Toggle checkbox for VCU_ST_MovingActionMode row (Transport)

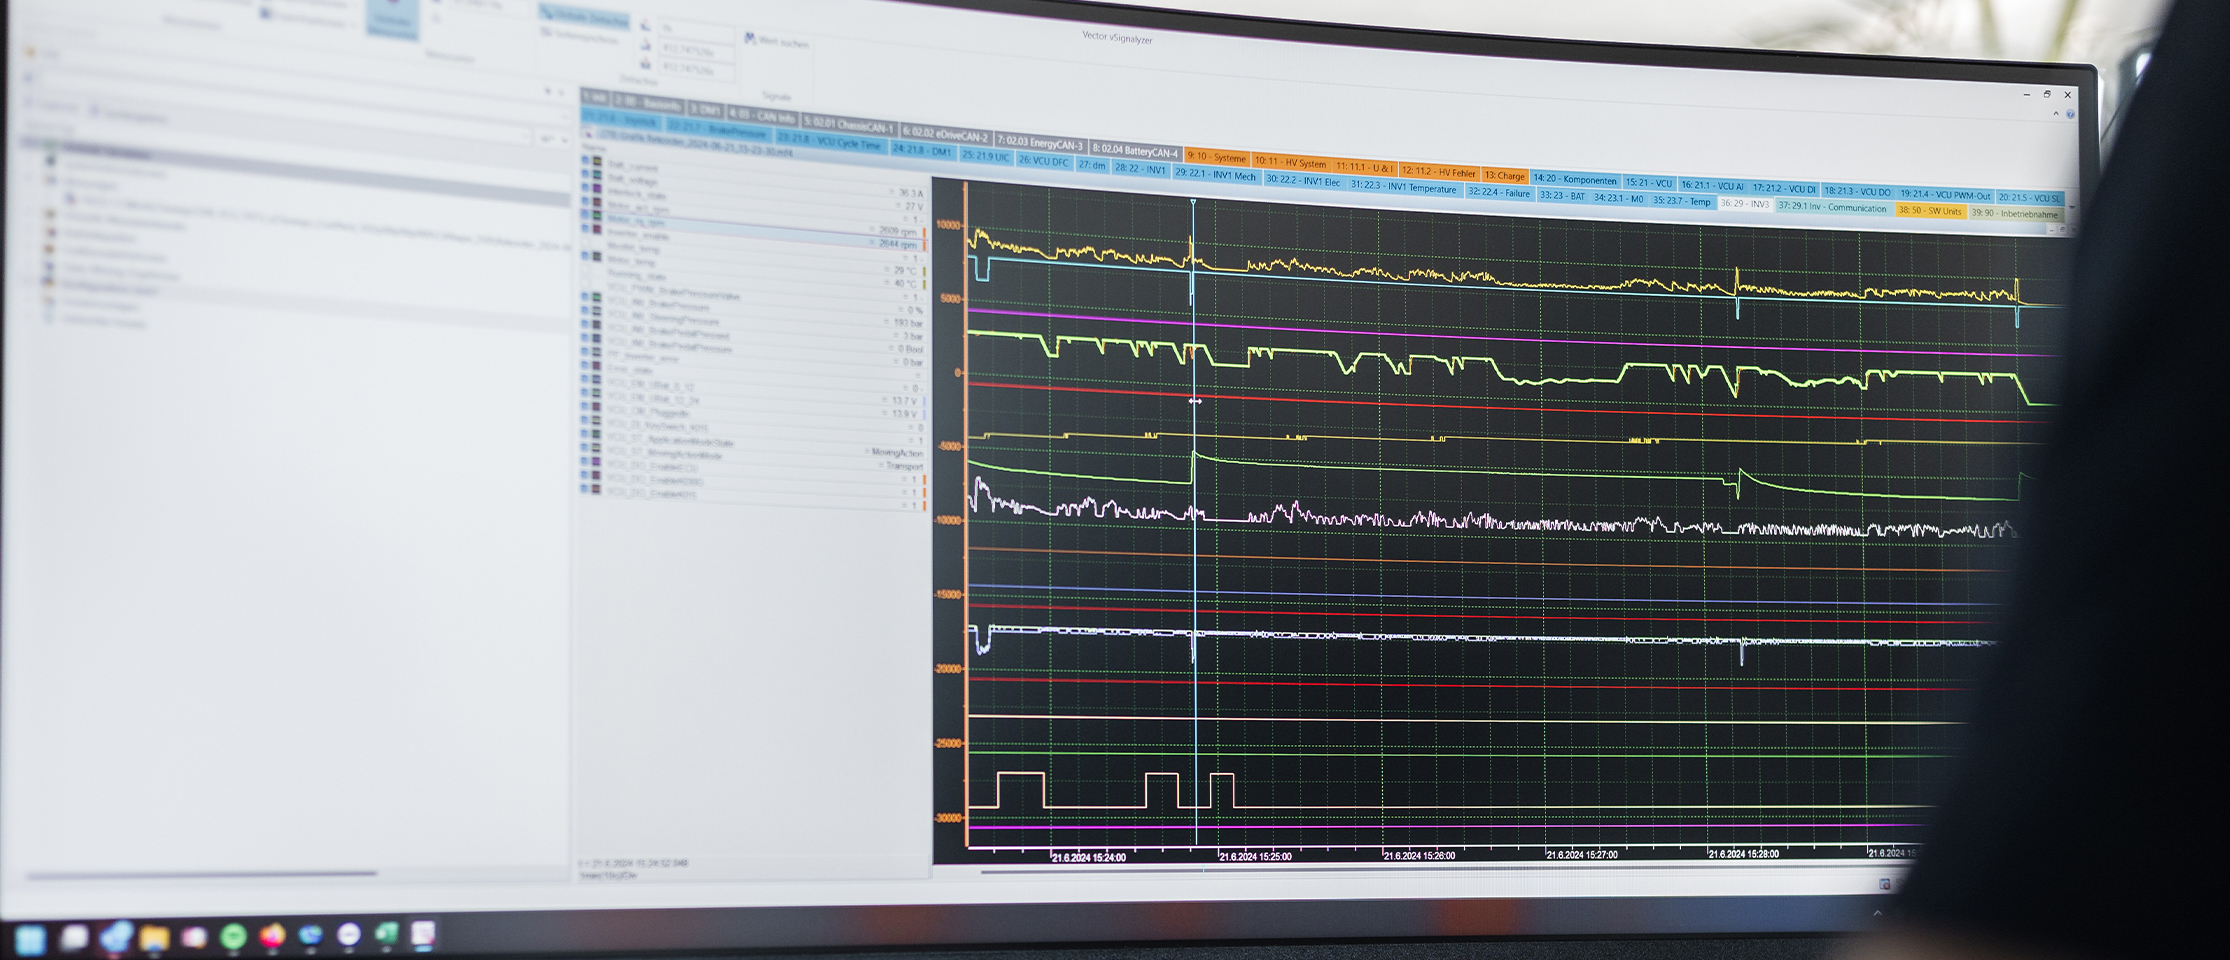pyautogui.click(x=585, y=448)
